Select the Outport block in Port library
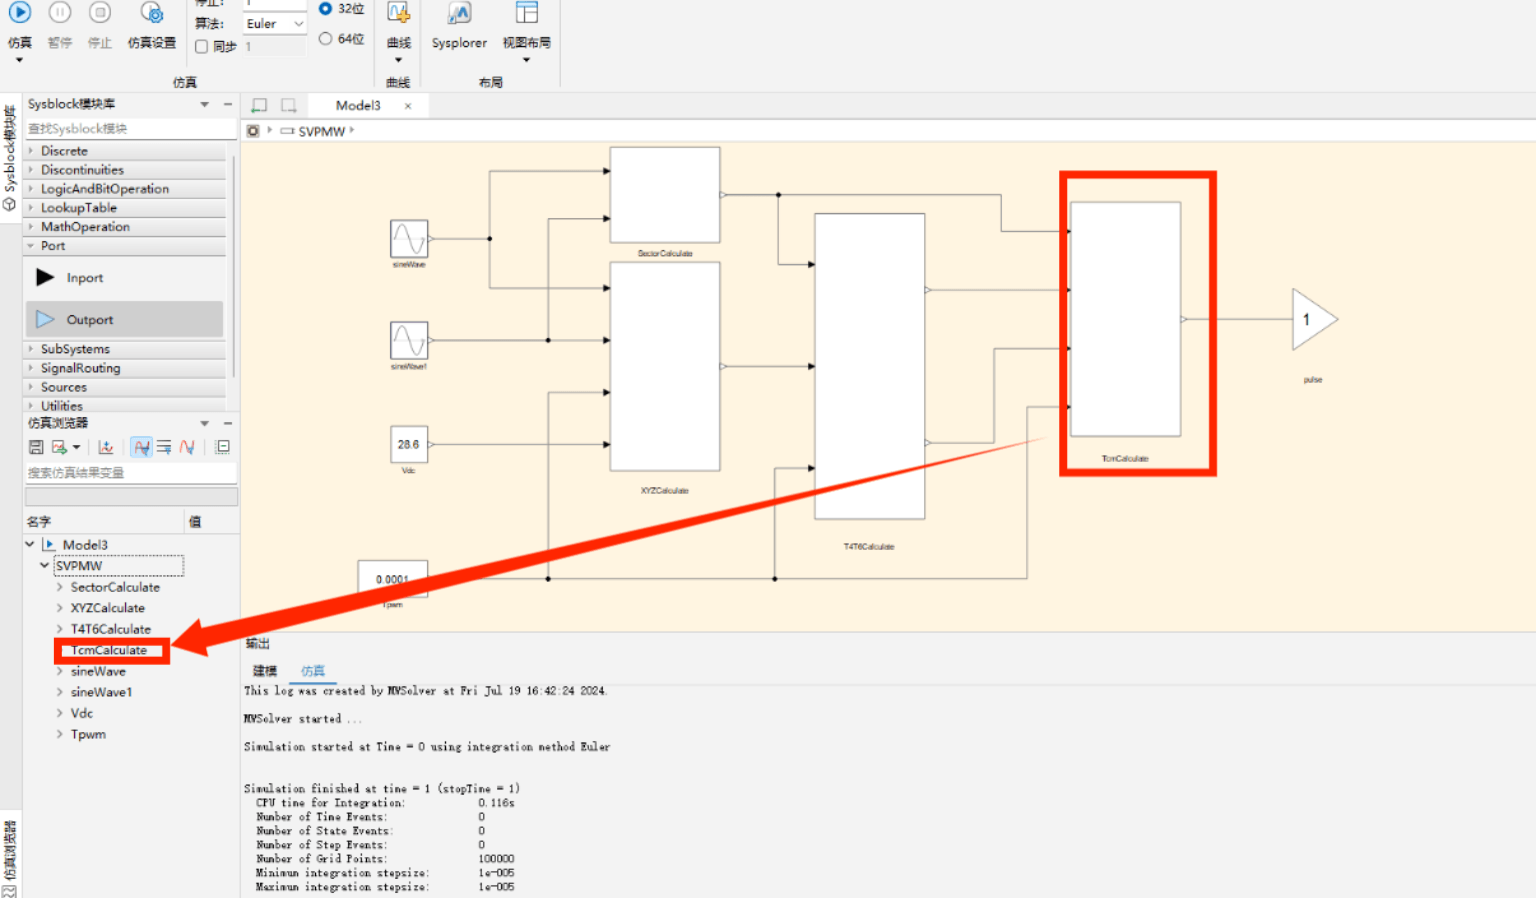Image resolution: width=1536 pixels, height=898 pixels. pyautogui.click(x=124, y=319)
